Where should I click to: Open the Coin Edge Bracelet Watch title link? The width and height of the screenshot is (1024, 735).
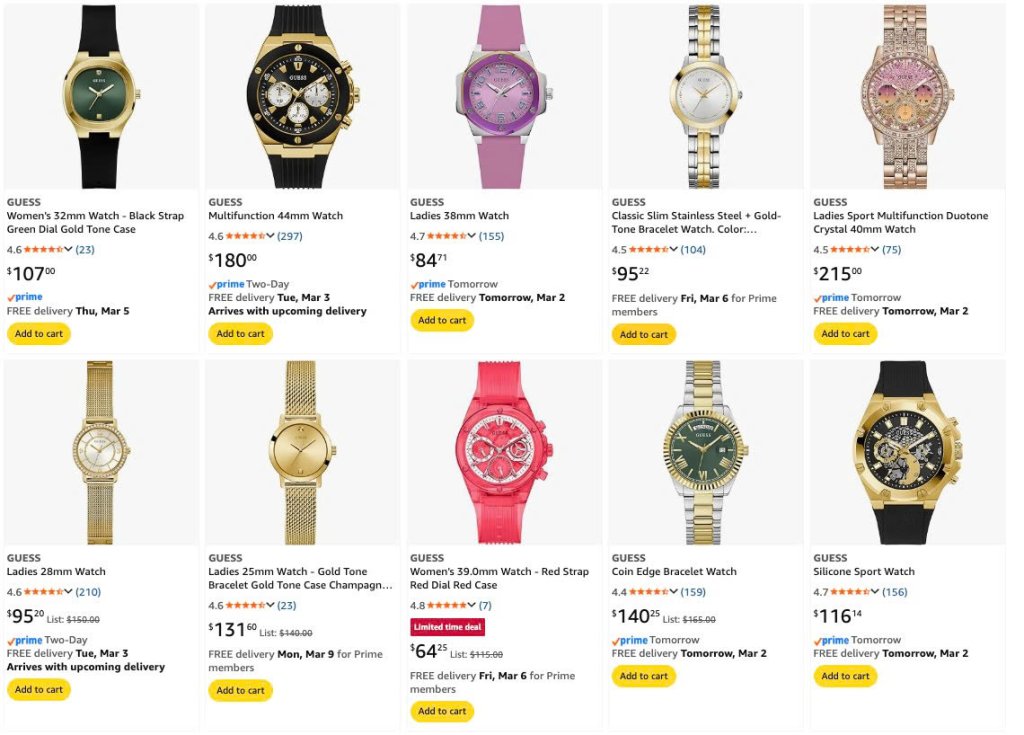[x=674, y=572]
